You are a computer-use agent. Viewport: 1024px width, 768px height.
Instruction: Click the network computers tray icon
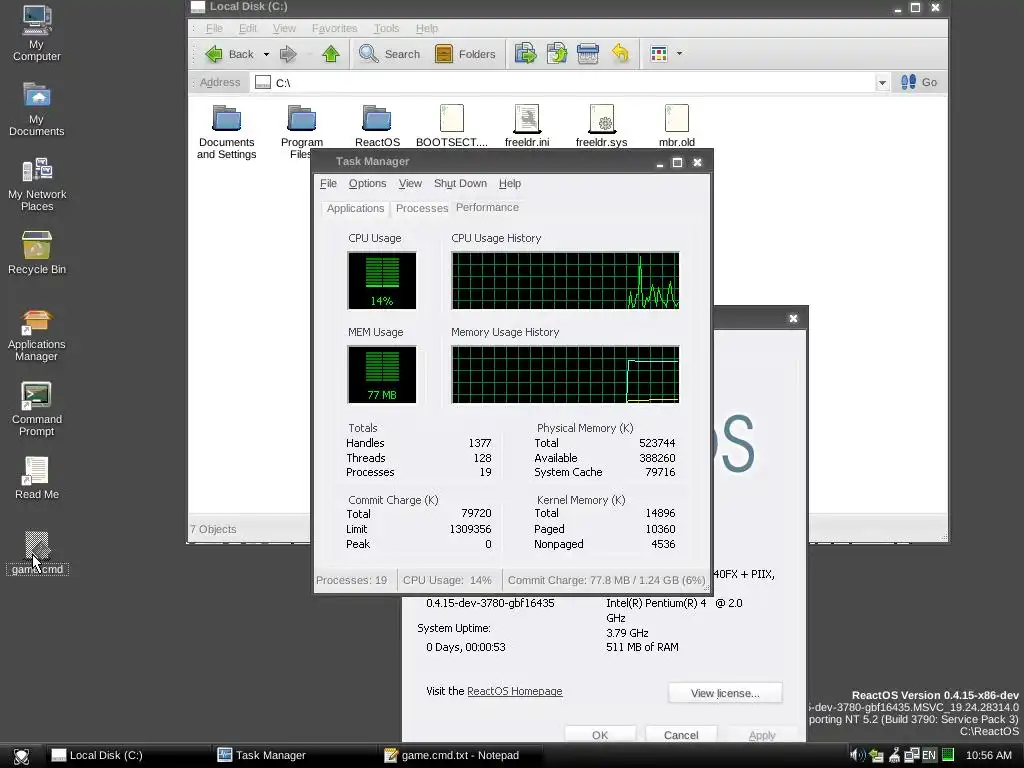(912, 755)
